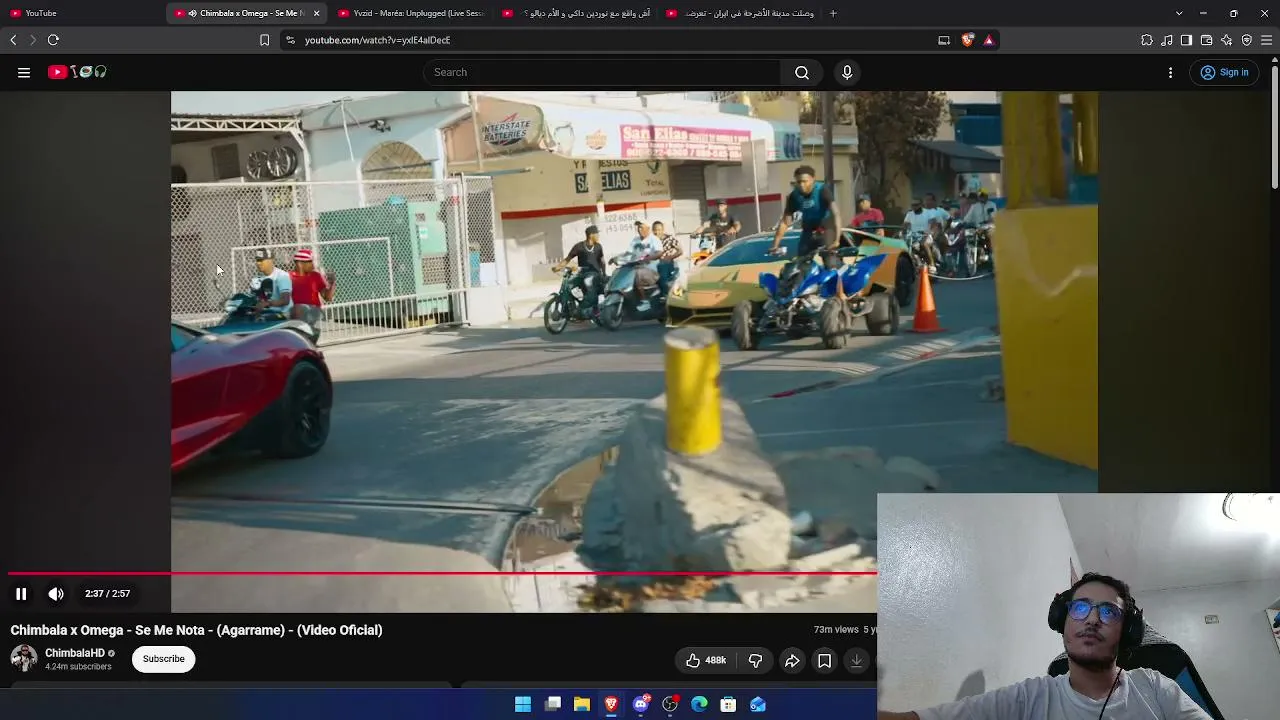Image resolution: width=1280 pixels, height=720 pixels.
Task: Start voice search with the microphone
Action: pos(847,72)
